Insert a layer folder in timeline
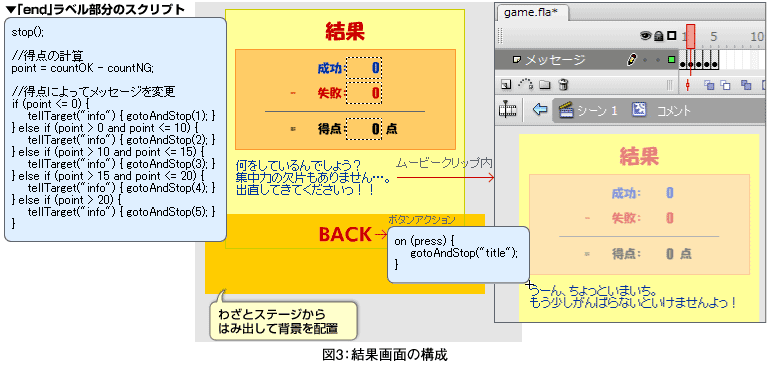Screen dimensions: 770x365 pyautogui.click(x=545, y=85)
